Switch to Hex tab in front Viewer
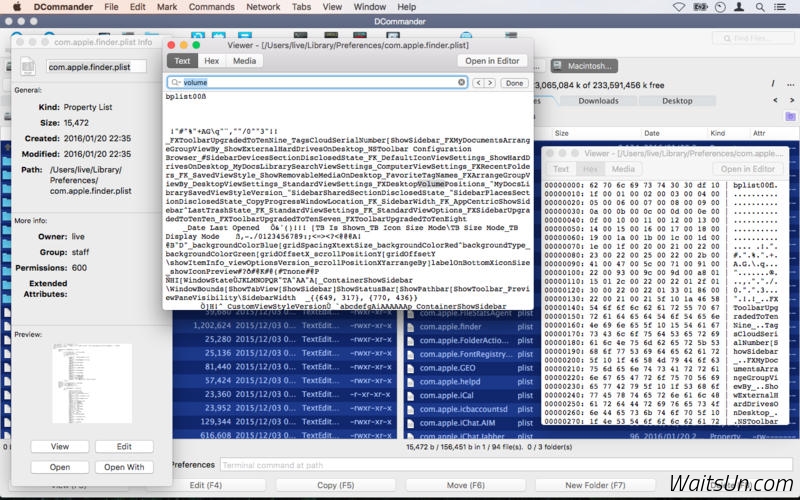800x500 pixels. (x=212, y=61)
